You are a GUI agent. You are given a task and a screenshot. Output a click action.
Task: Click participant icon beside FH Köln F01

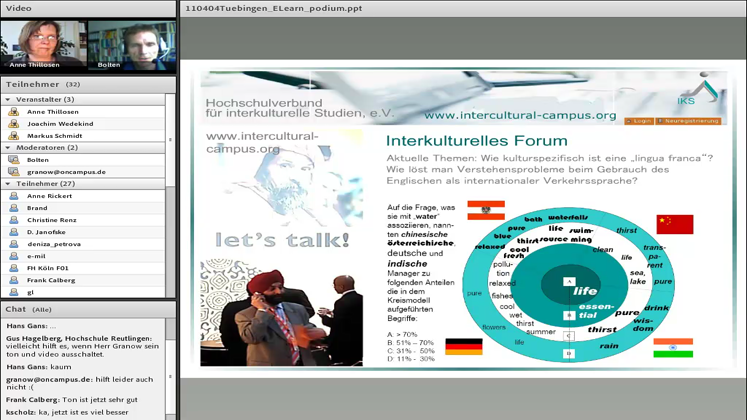[14, 268]
